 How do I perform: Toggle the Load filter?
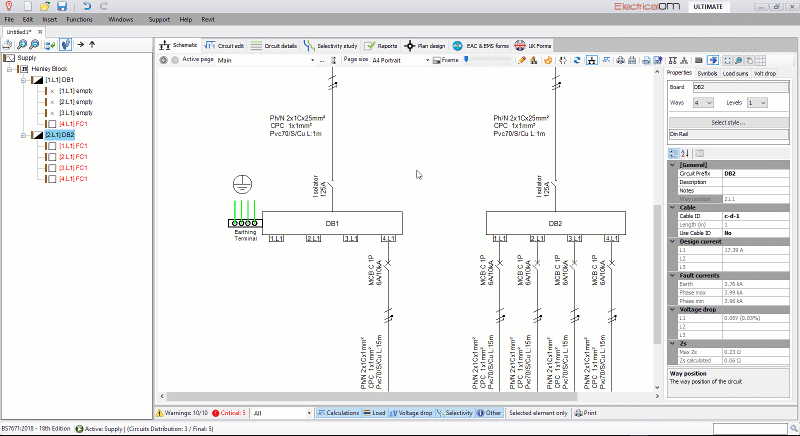(374, 413)
